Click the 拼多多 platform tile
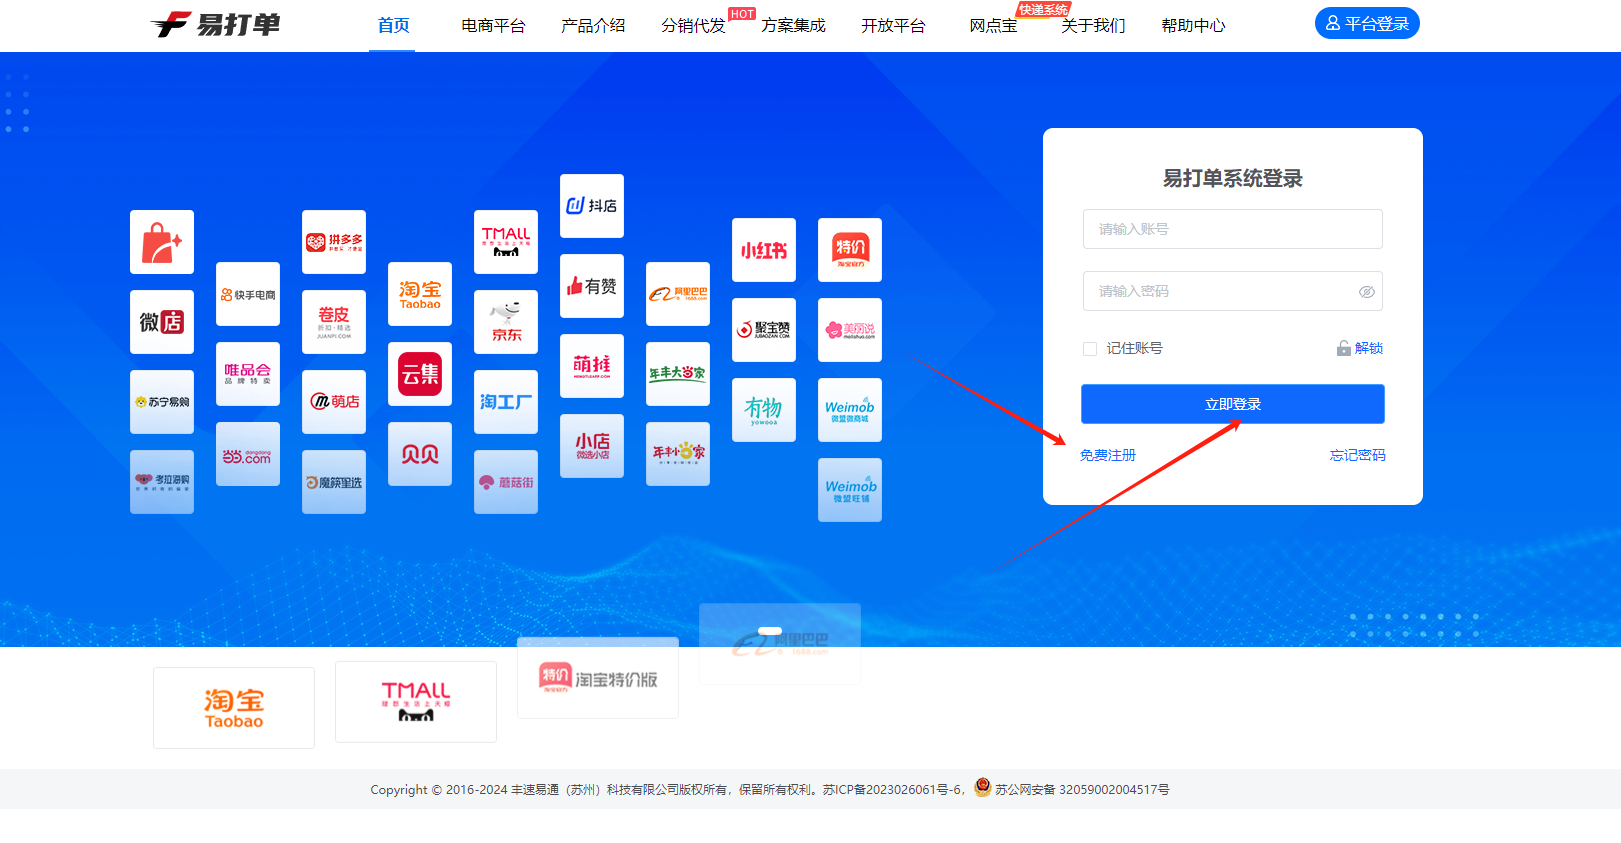This screenshot has height=843, width=1621. [x=334, y=242]
